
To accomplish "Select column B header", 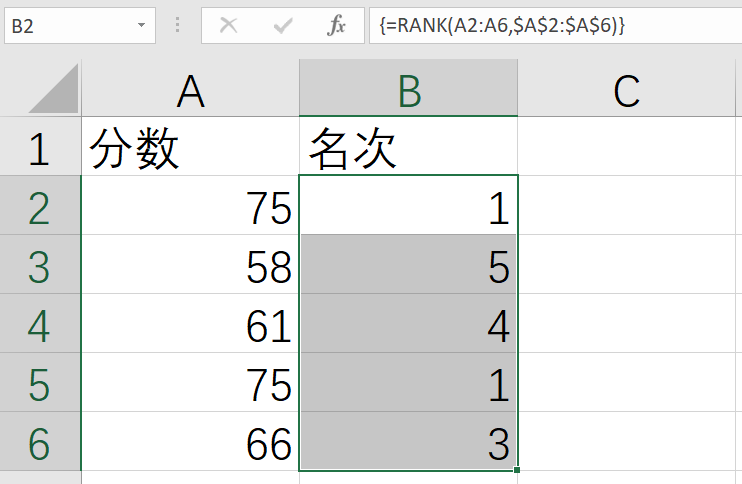I will coord(408,91).
